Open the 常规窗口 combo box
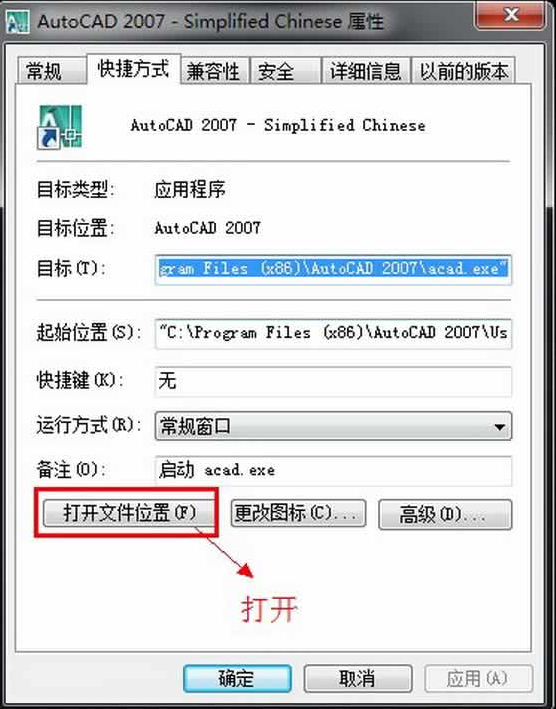Image resolution: width=556 pixels, height=709 pixels. click(x=333, y=426)
